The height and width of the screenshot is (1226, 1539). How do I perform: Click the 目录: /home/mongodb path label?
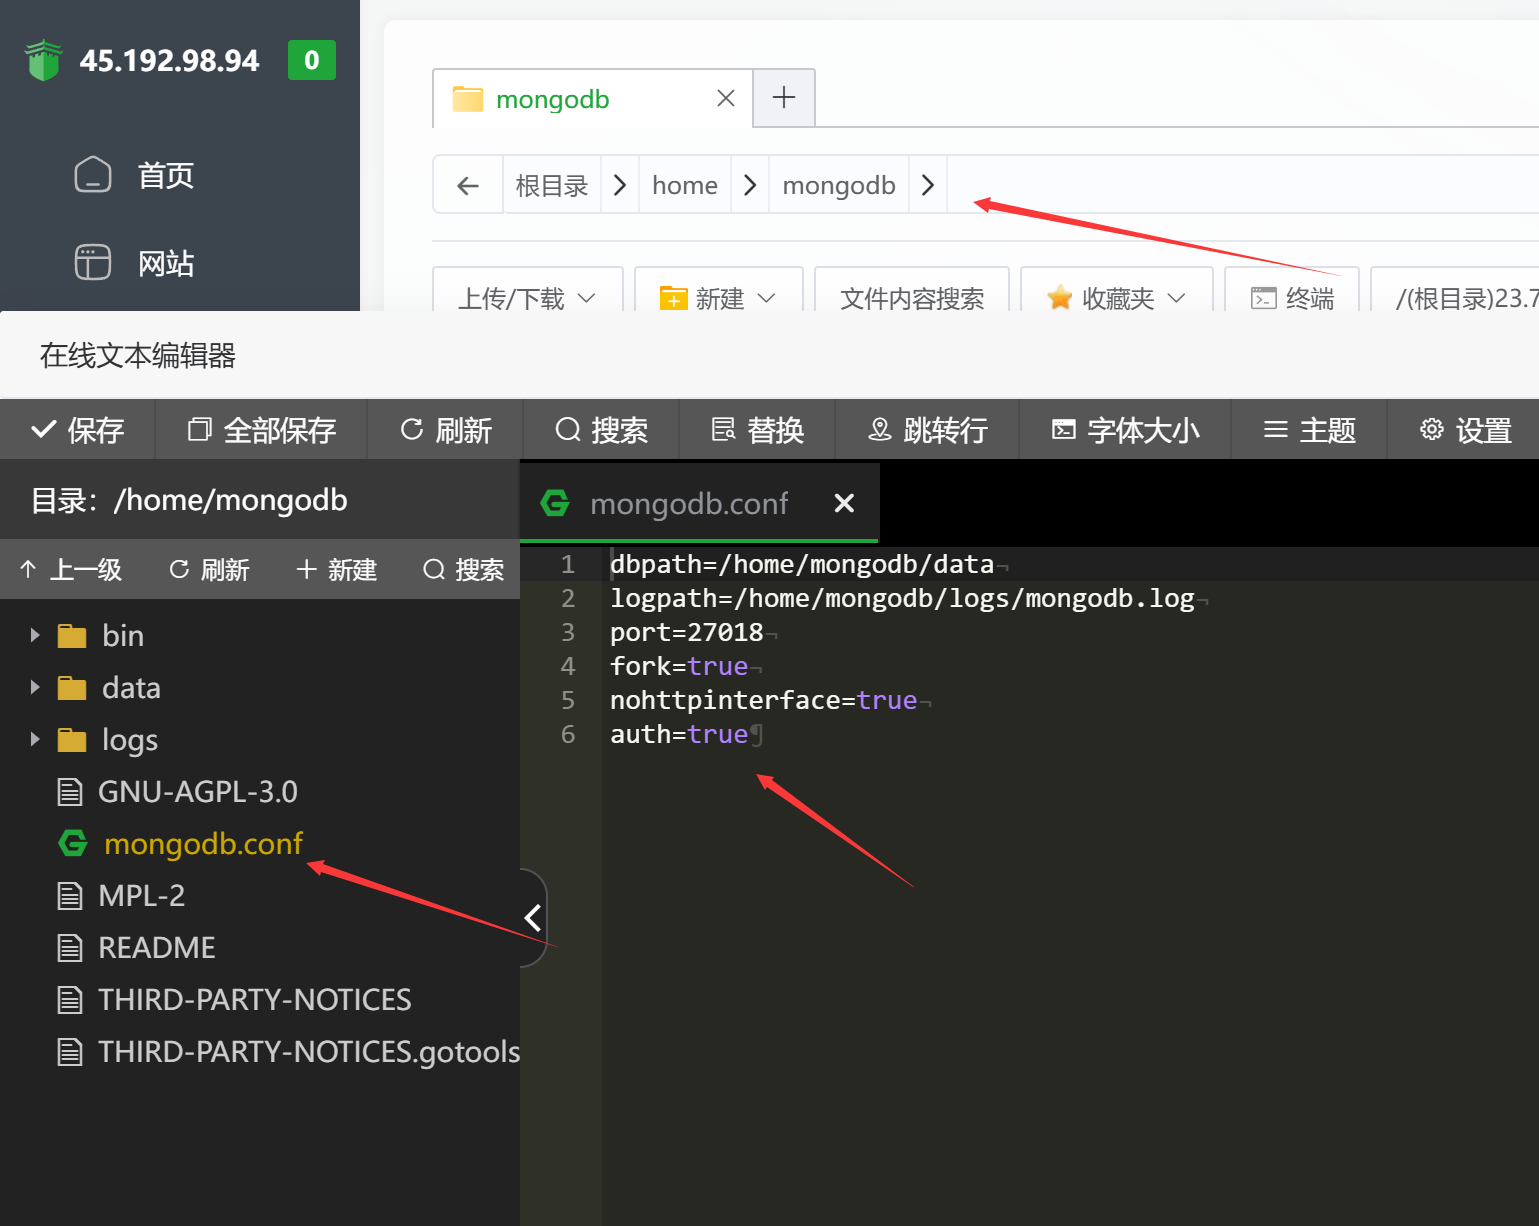[189, 500]
